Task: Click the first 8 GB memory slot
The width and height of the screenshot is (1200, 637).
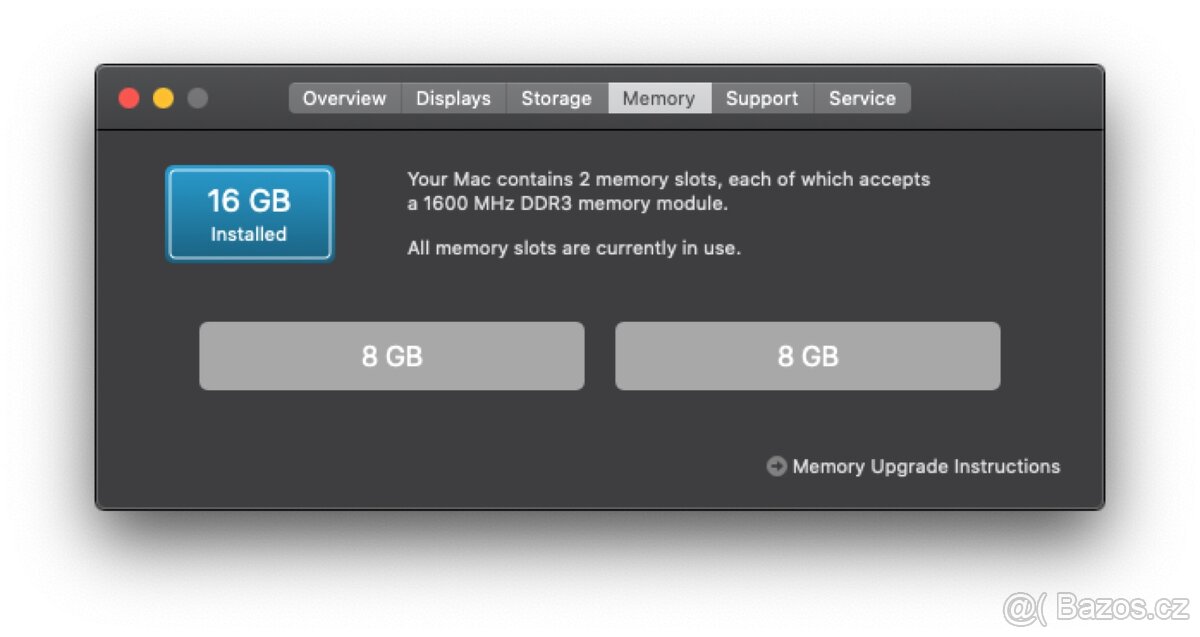Action: pos(392,355)
